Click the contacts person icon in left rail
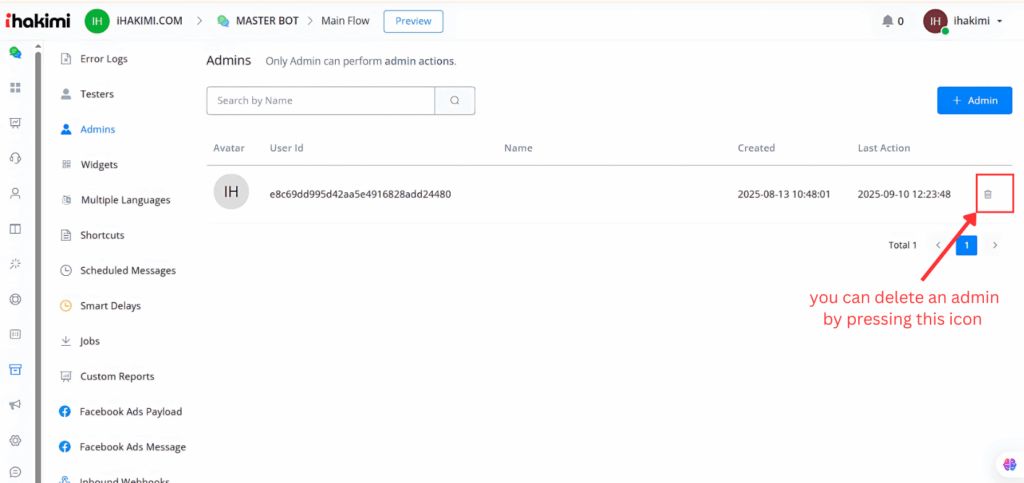1024x483 pixels. coord(15,193)
